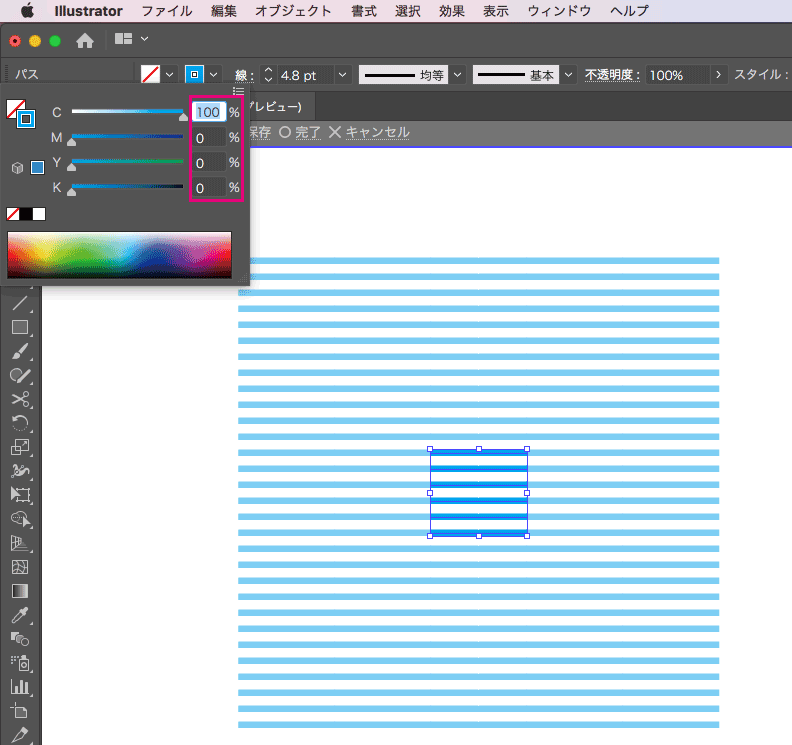Screen dimensions: 792x745
Task: Open the 基本 brush definition dropdown
Action: click(x=569, y=75)
